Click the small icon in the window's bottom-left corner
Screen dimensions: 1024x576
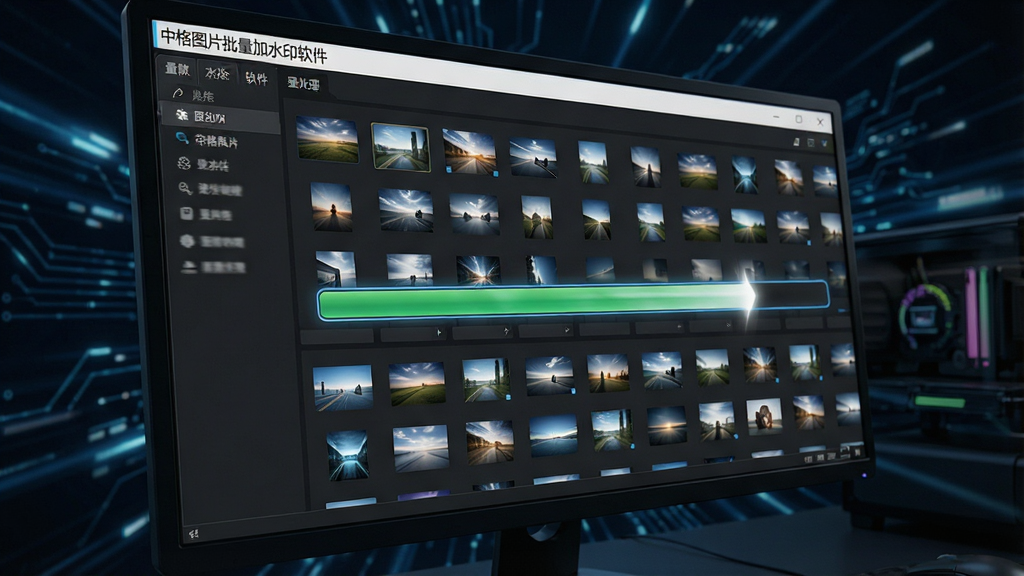(x=193, y=534)
